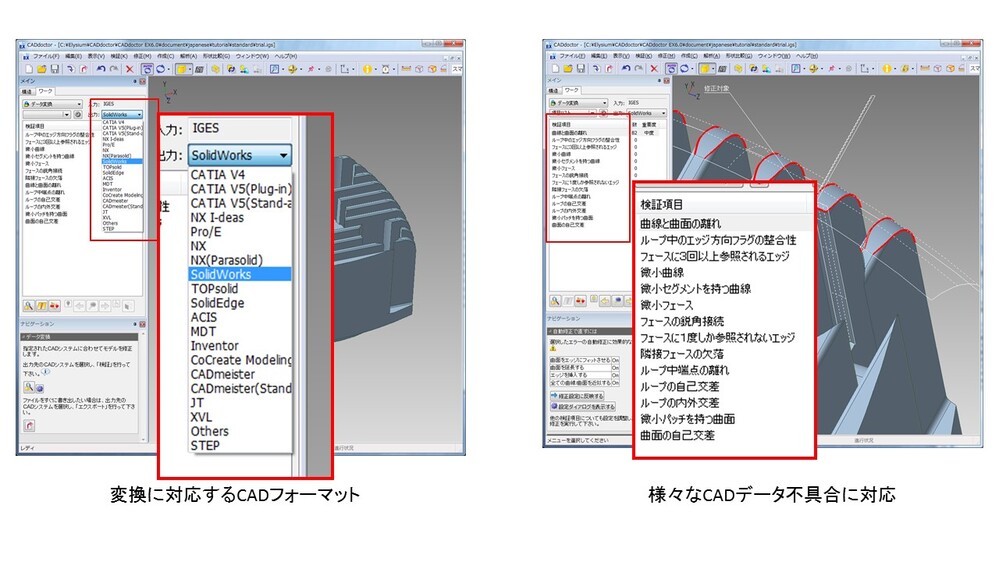
Task: Open the データ変換 dropdown in right window
Action: pos(579,103)
